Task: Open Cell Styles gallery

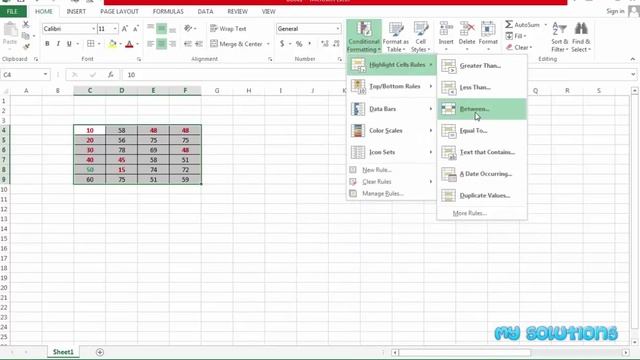Action: pyautogui.click(x=420, y=37)
